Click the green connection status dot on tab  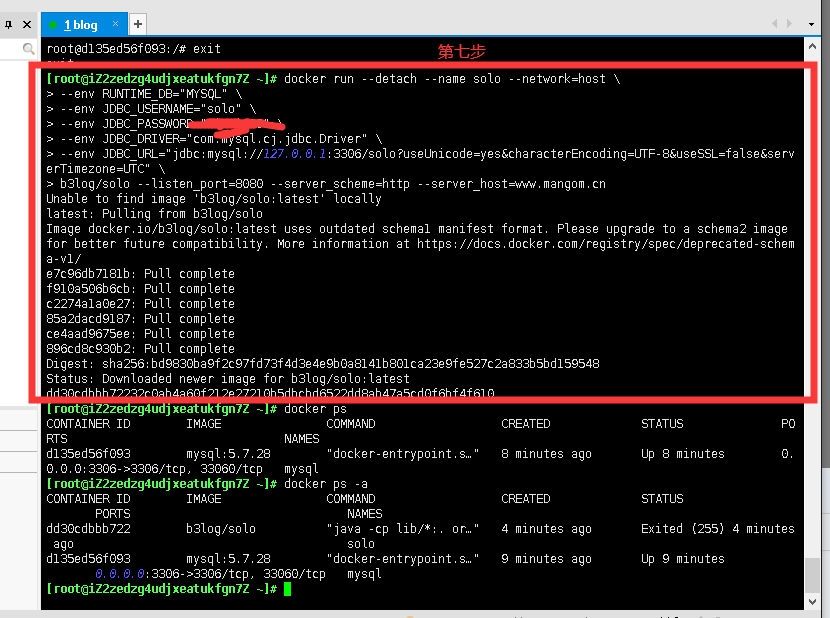[x=53, y=24]
